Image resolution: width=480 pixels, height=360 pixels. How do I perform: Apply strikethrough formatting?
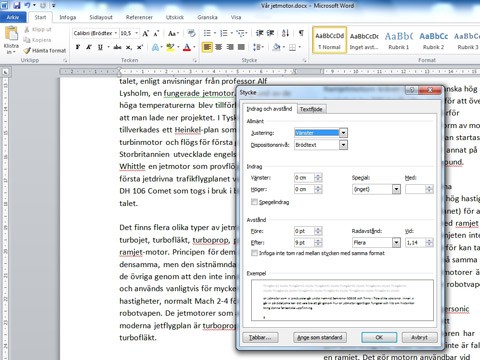click(117, 47)
